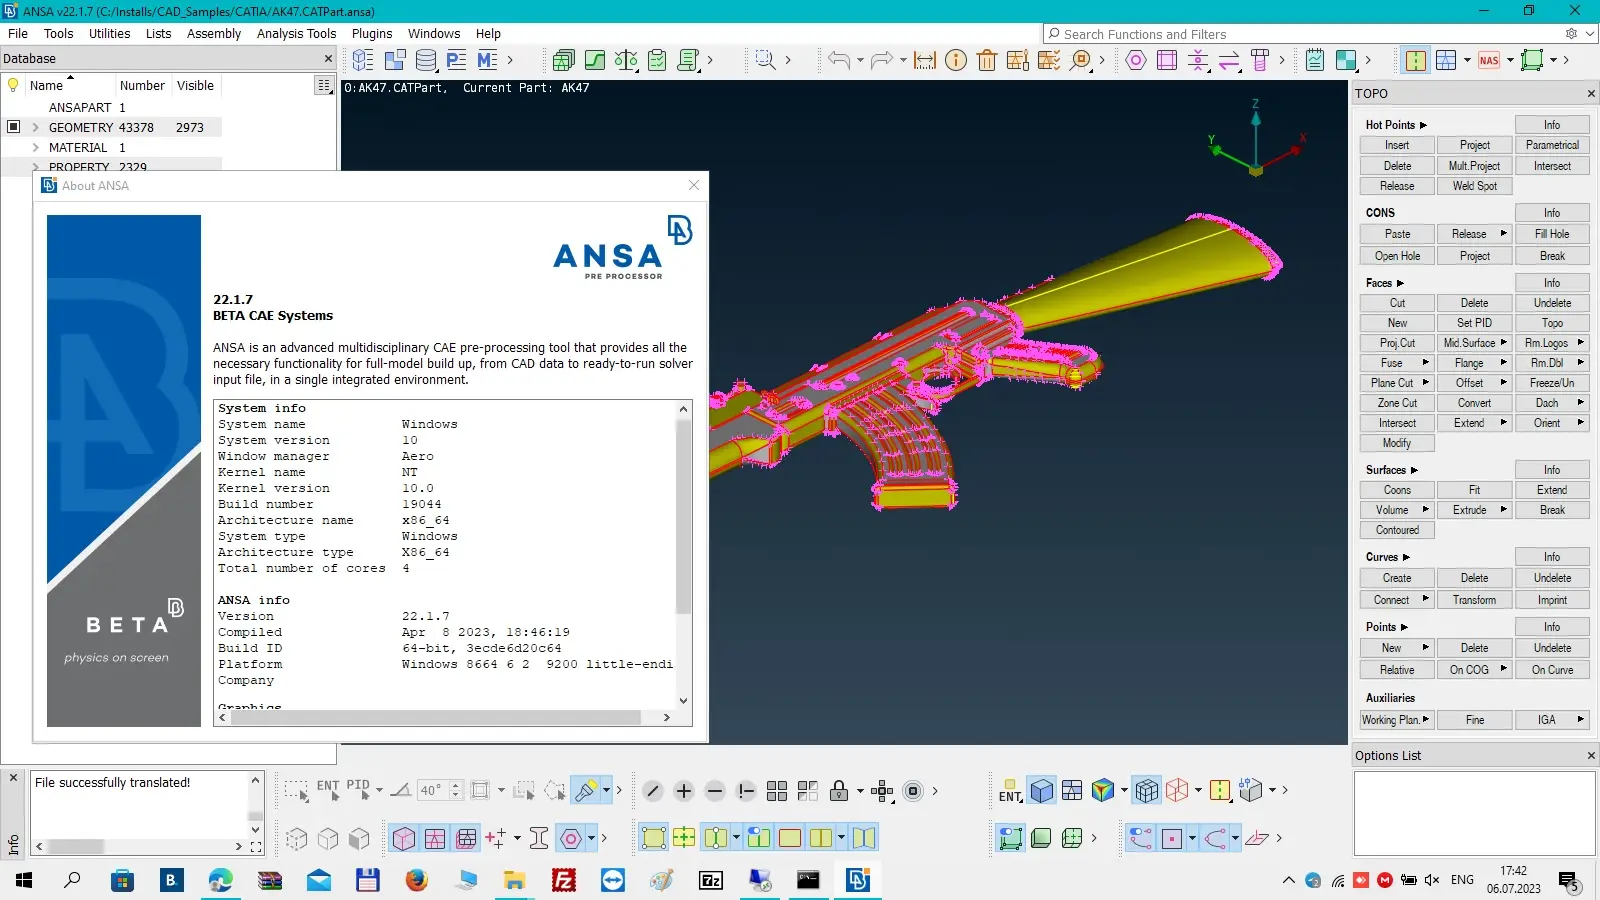Click the Fill Hole button
This screenshot has width=1600, height=900.
click(x=1552, y=234)
